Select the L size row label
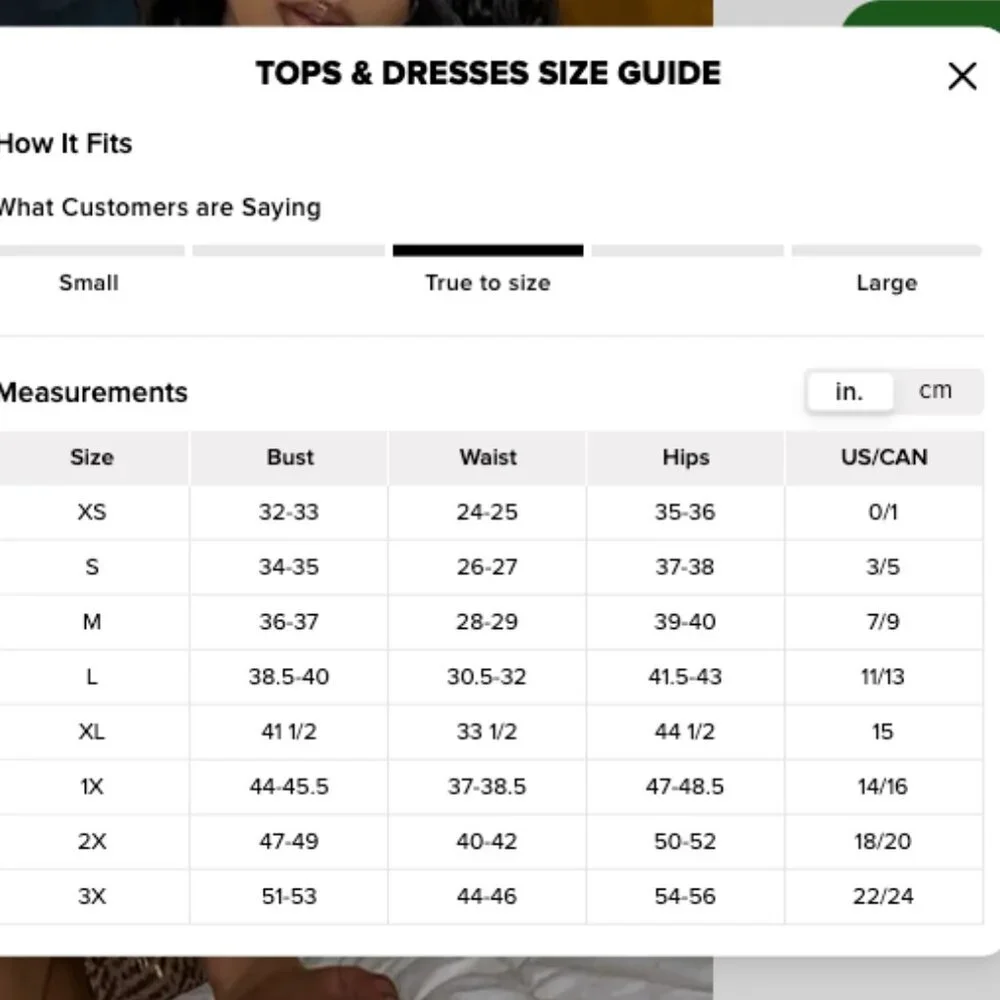The width and height of the screenshot is (1000, 1000). [92, 677]
